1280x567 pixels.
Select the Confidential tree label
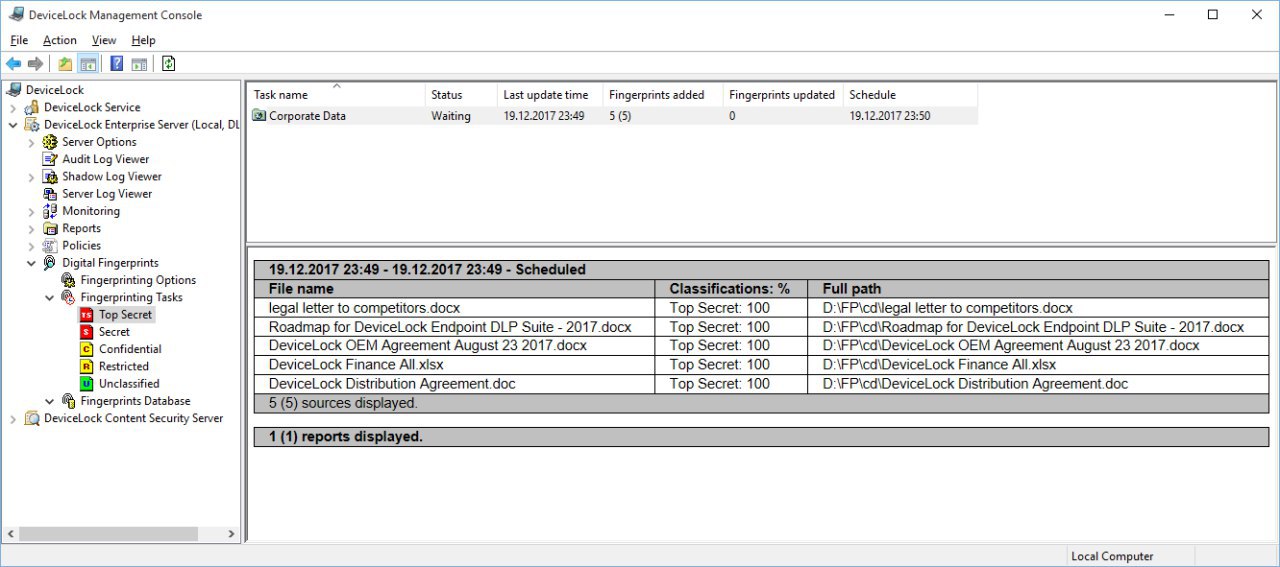[130, 349]
